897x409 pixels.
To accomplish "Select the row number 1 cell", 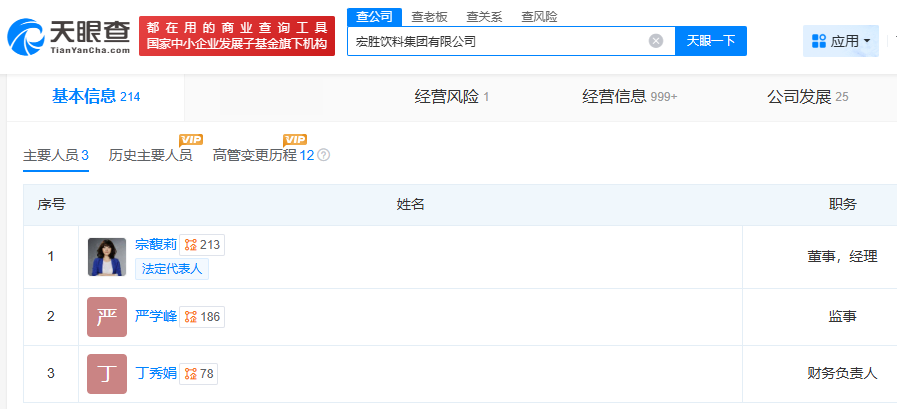I will click(51, 257).
